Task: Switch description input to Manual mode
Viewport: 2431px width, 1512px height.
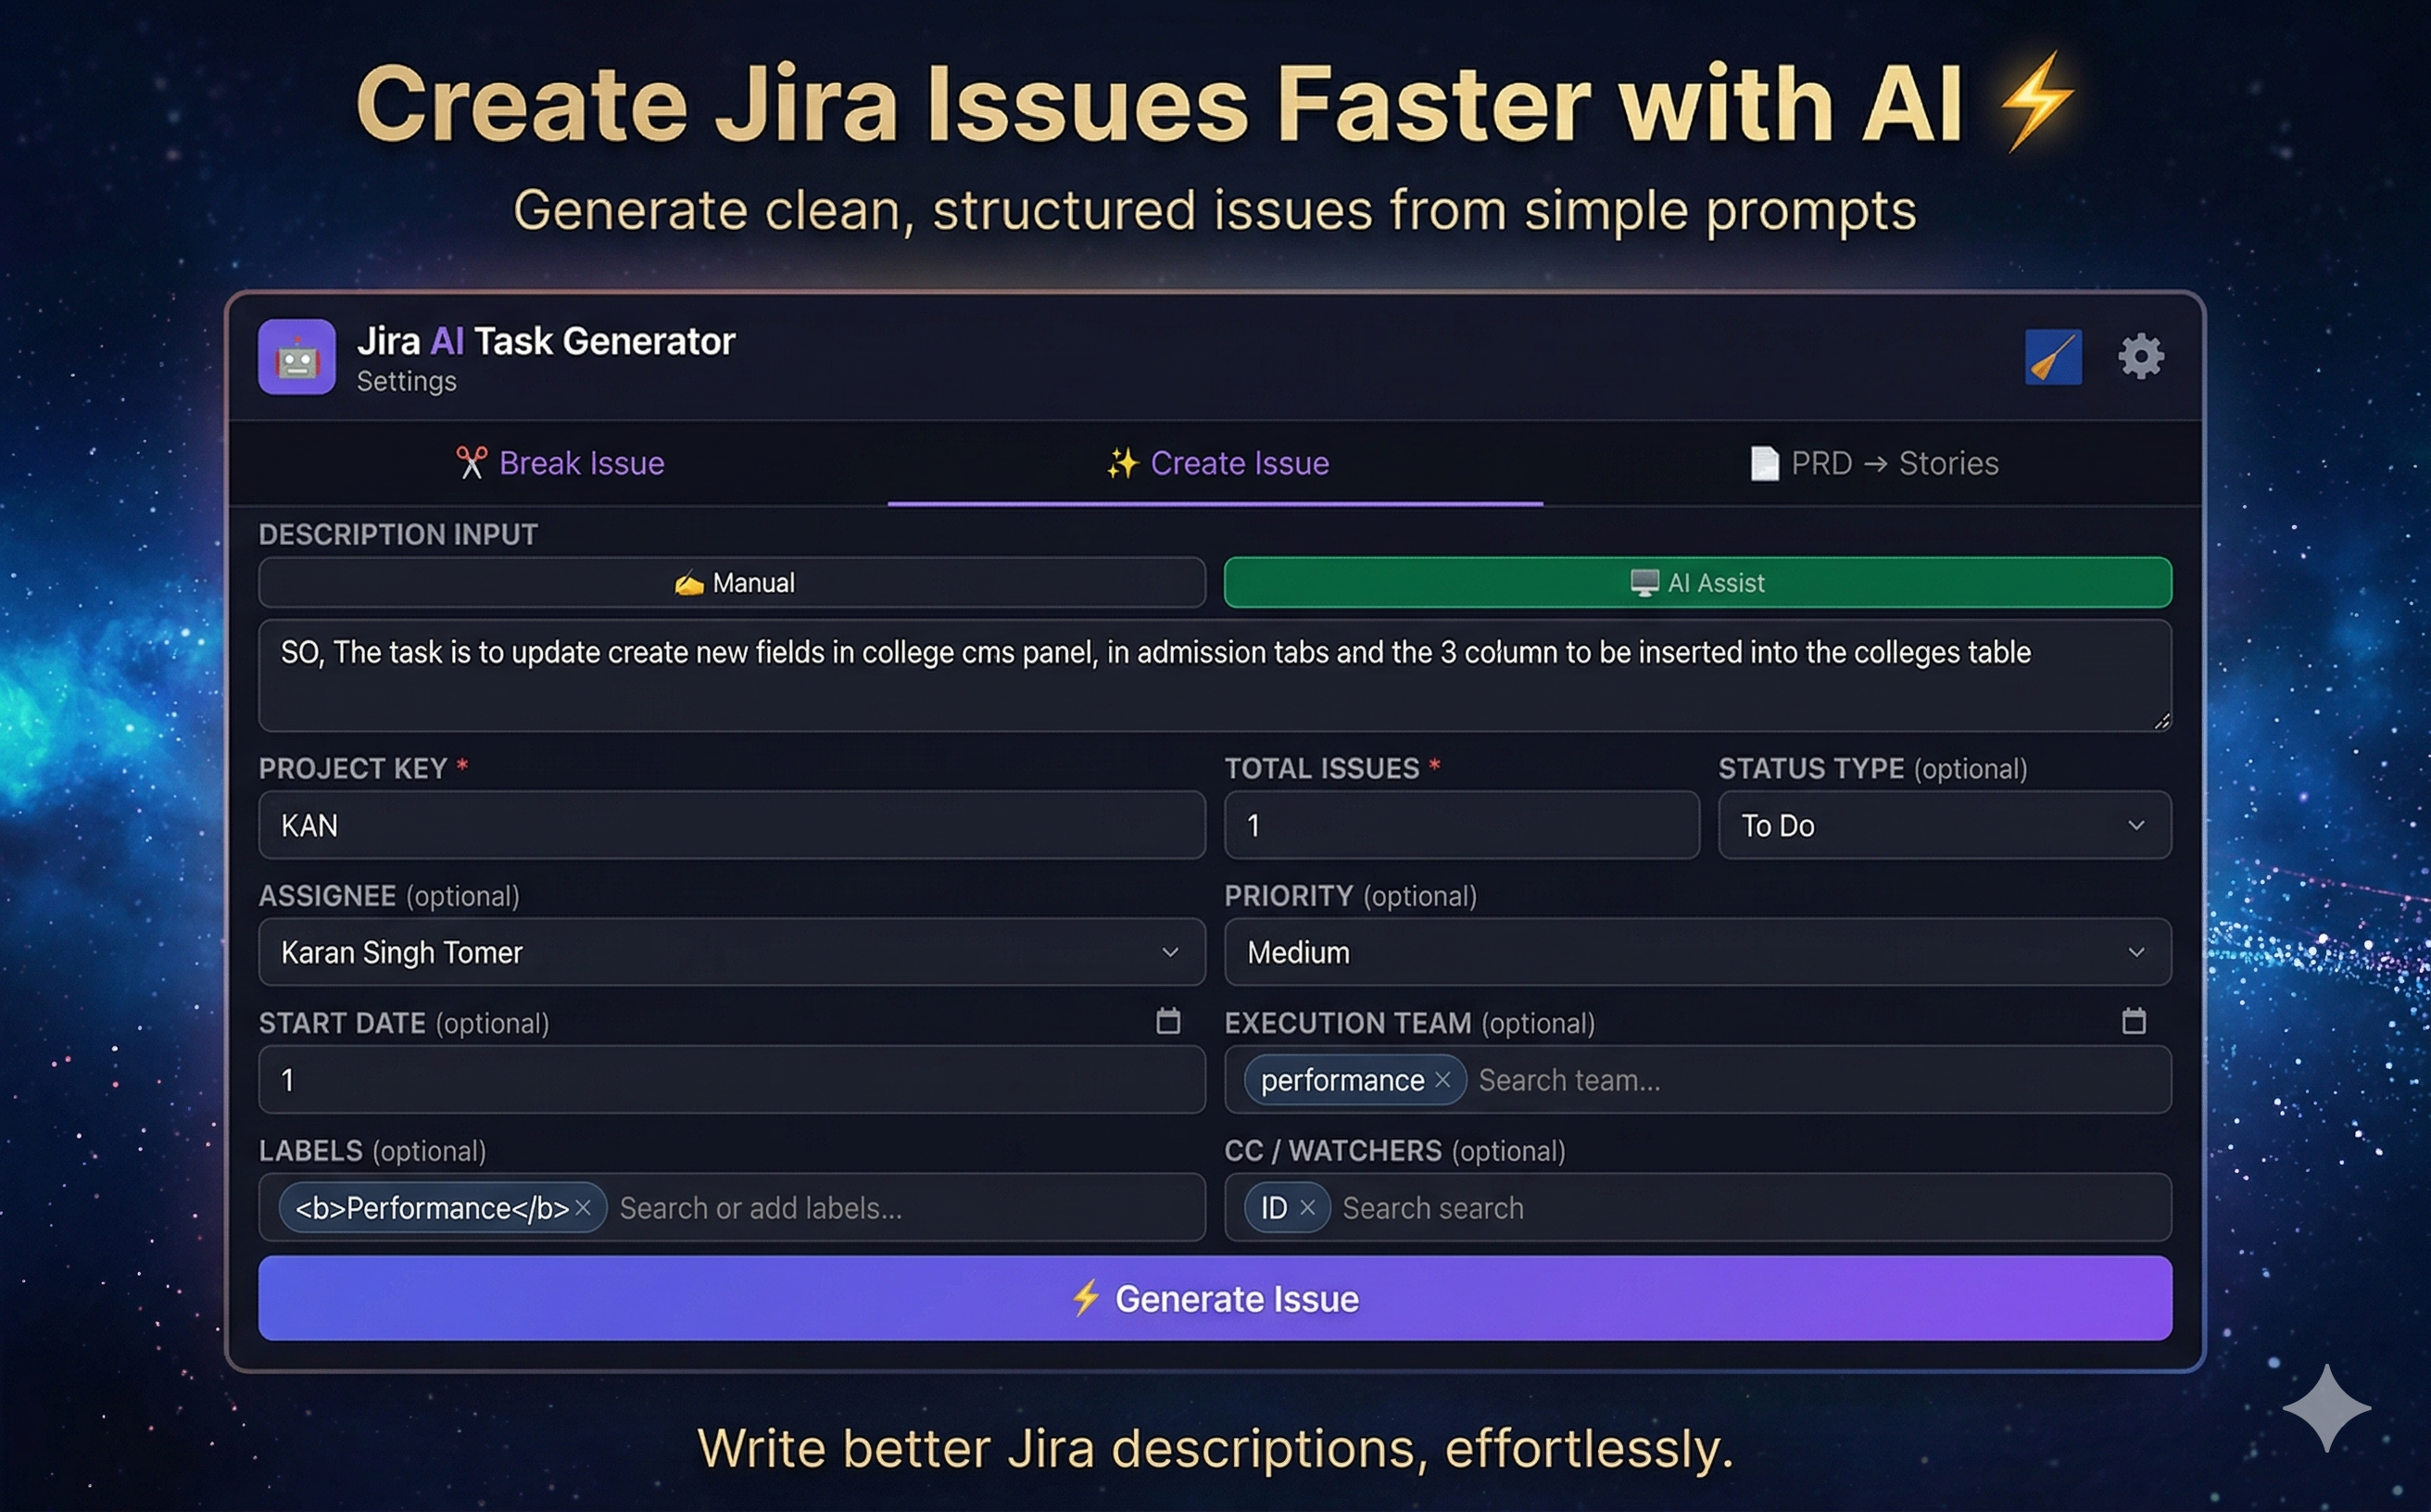Action: coord(733,582)
